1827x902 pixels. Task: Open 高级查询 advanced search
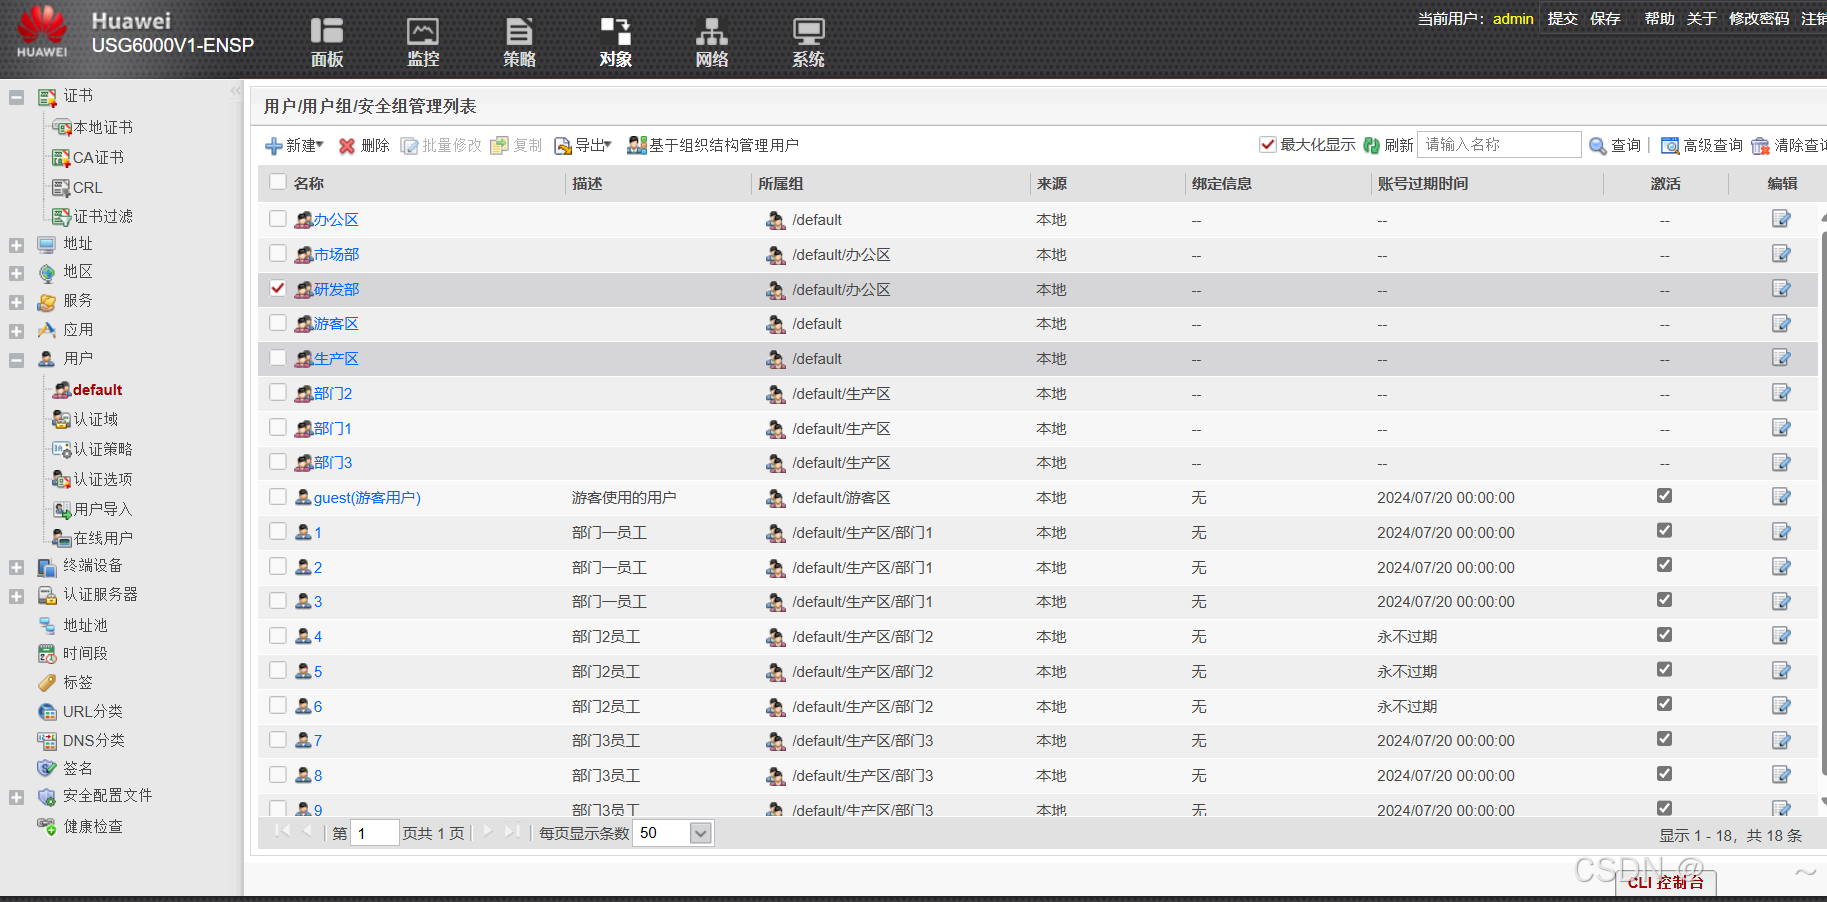pos(1702,146)
